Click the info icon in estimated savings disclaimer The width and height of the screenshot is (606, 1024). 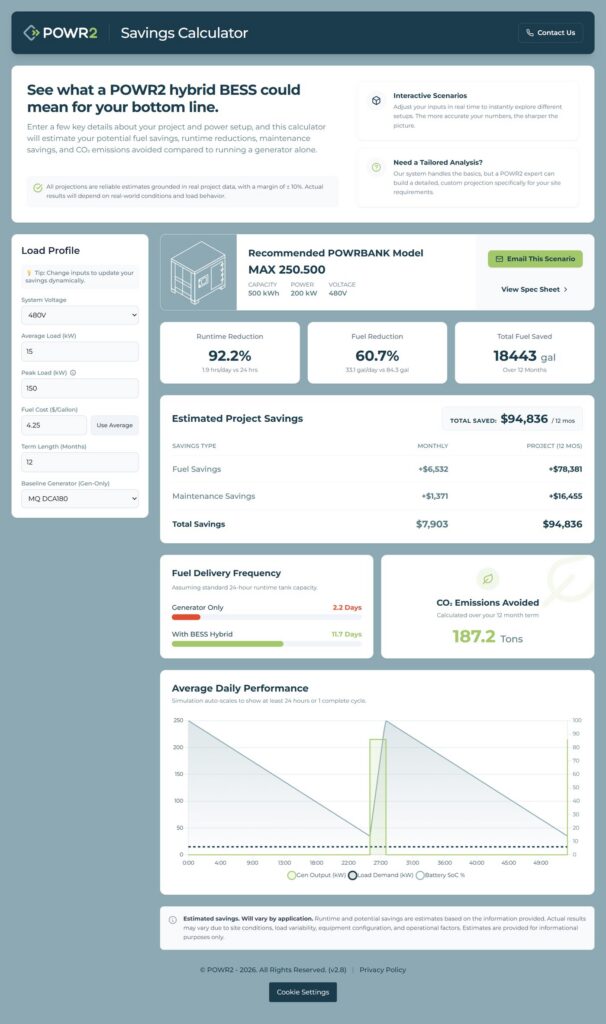tap(172, 920)
